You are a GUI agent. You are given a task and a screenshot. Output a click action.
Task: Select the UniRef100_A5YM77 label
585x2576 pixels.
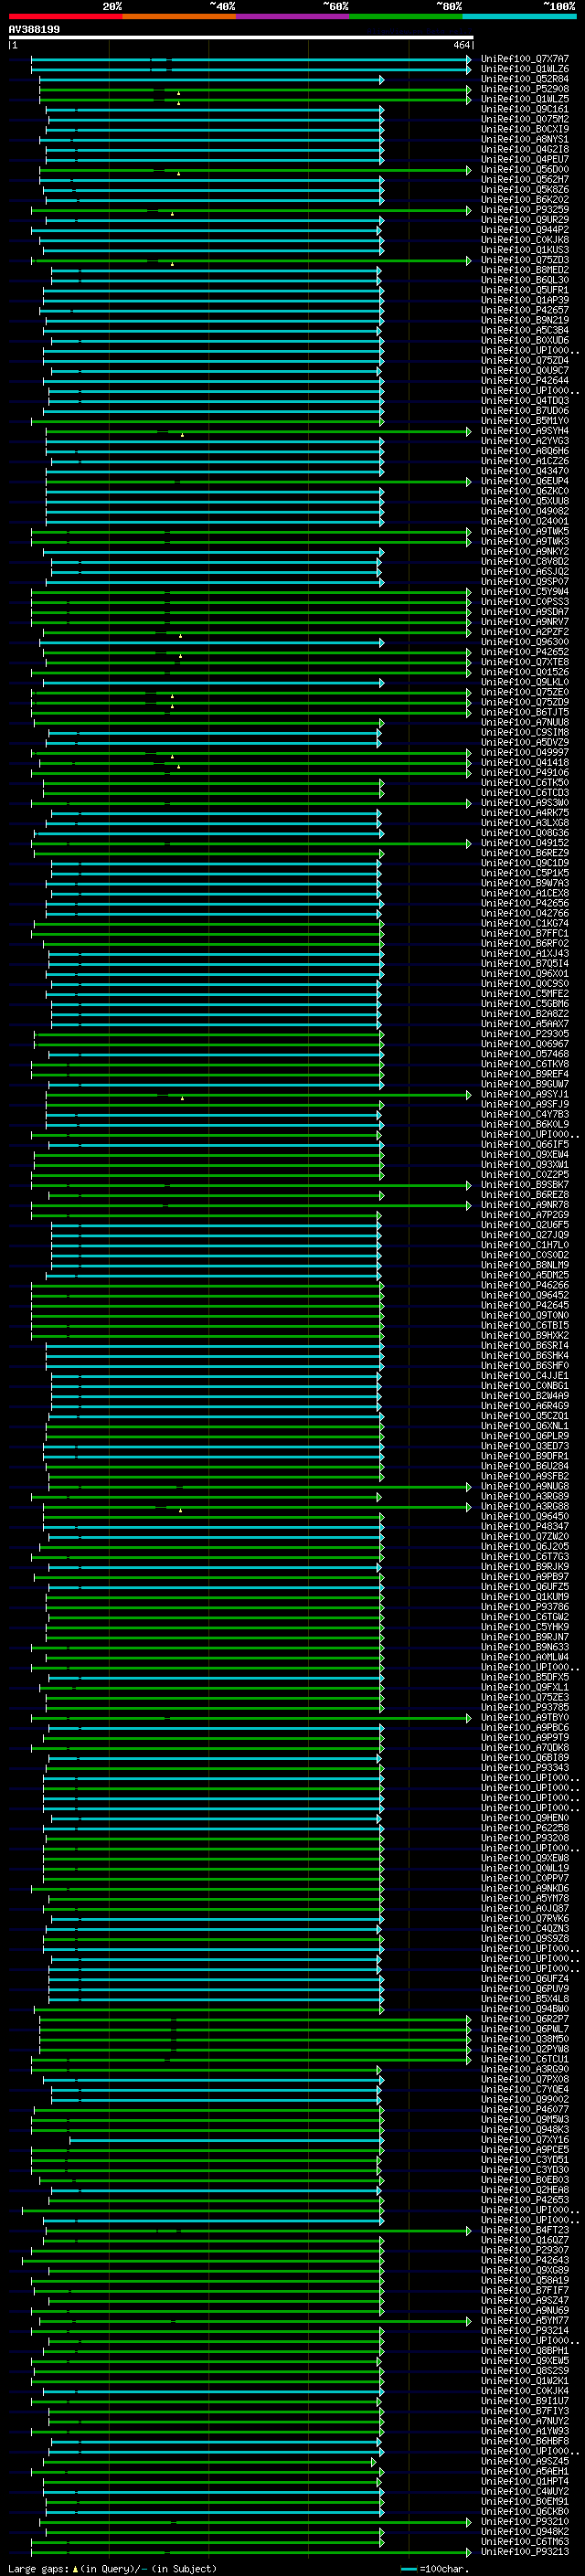[x=525, y=2320]
